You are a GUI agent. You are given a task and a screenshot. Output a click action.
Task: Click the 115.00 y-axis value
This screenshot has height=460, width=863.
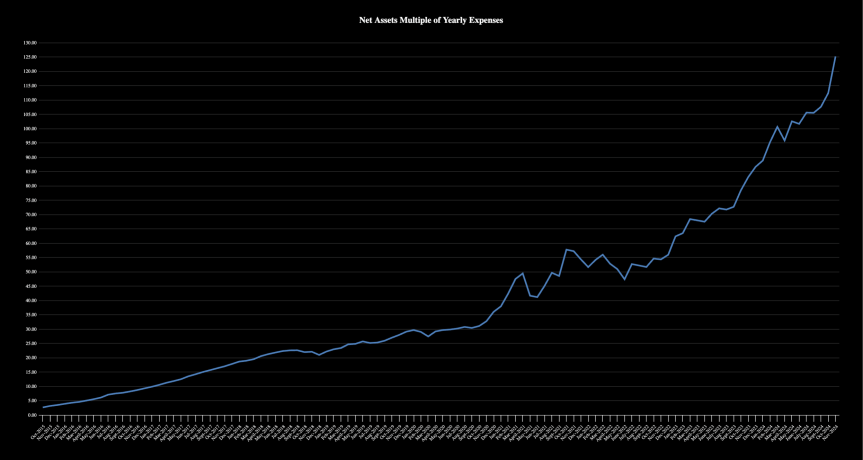30,86
